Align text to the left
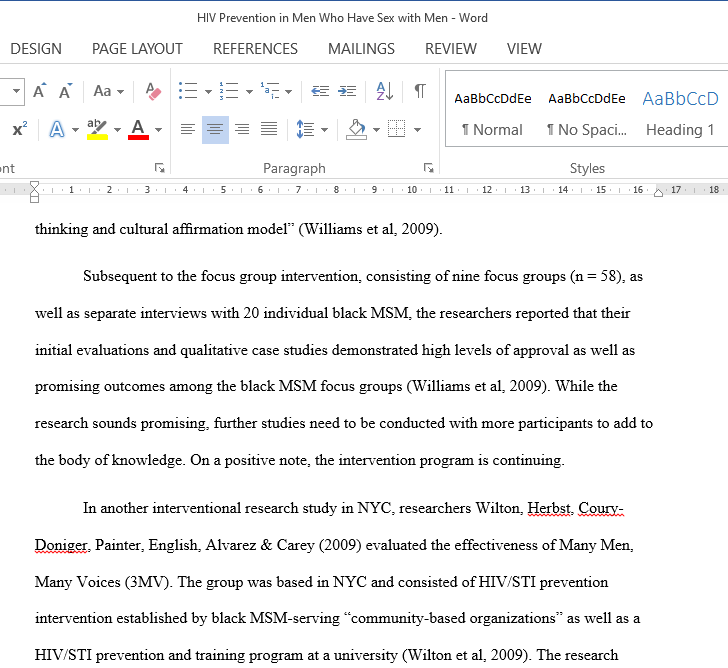The height and width of the screenshot is (668, 728). (188, 129)
